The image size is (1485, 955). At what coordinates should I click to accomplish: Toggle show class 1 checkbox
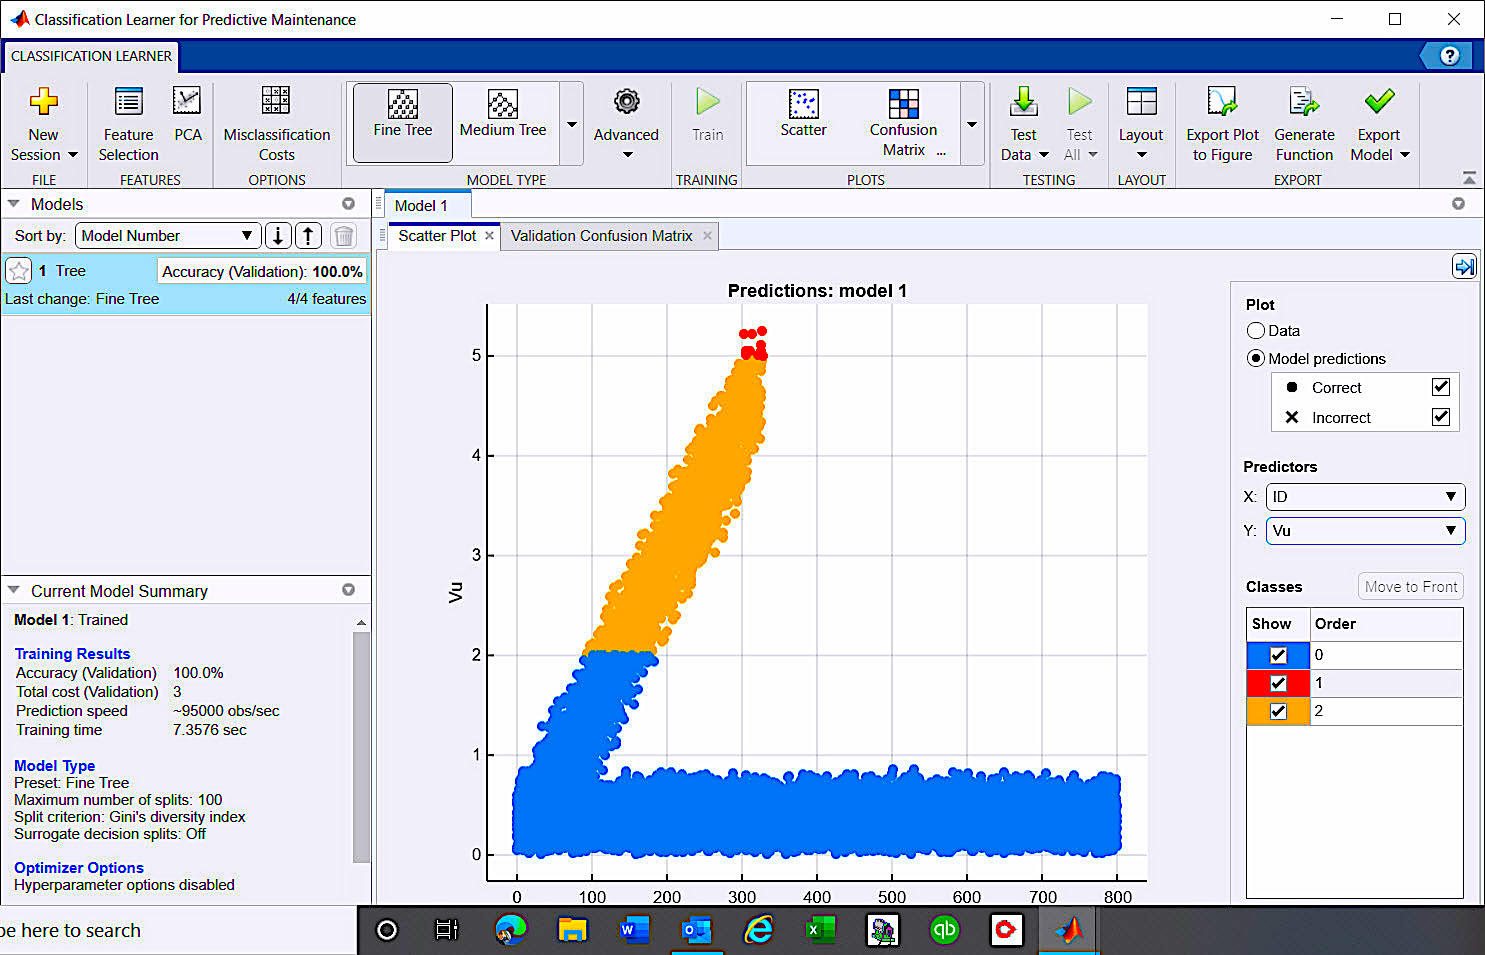tap(1278, 683)
